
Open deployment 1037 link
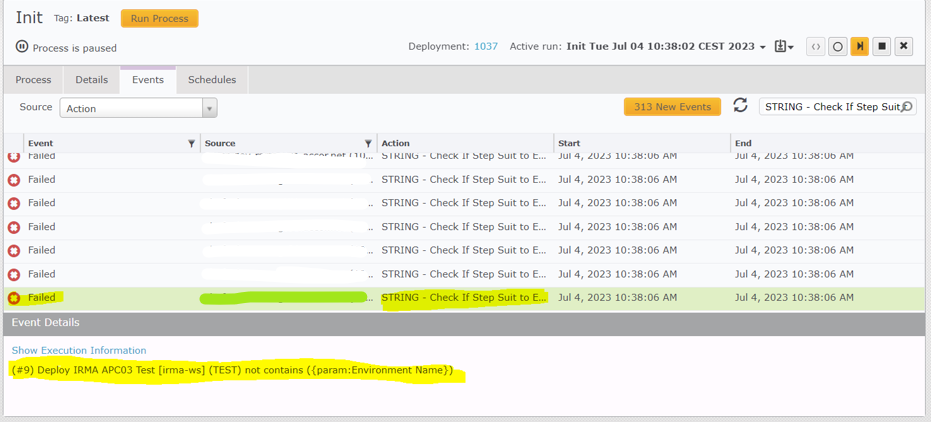(x=485, y=47)
